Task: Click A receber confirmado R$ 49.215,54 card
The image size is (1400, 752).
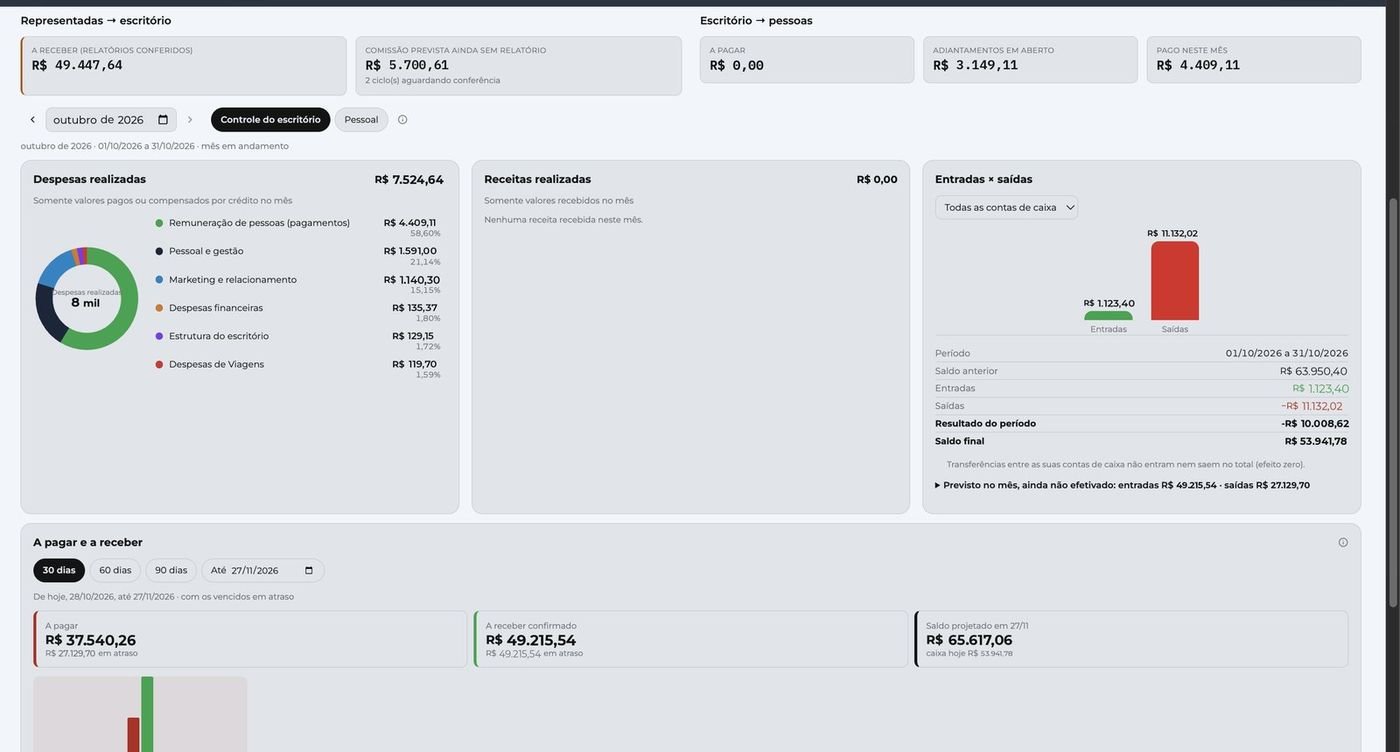Action: click(x=691, y=640)
